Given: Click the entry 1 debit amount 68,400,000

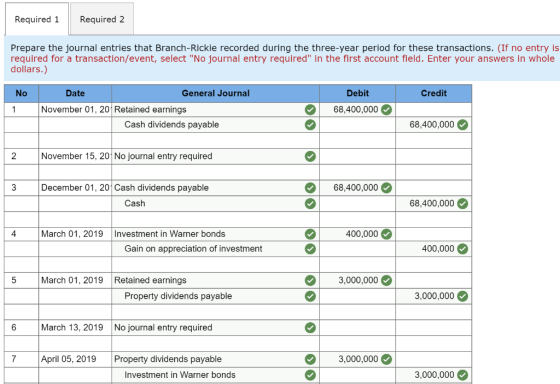Looking at the screenshot, I should pyautogui.click(x=355, y=110).
